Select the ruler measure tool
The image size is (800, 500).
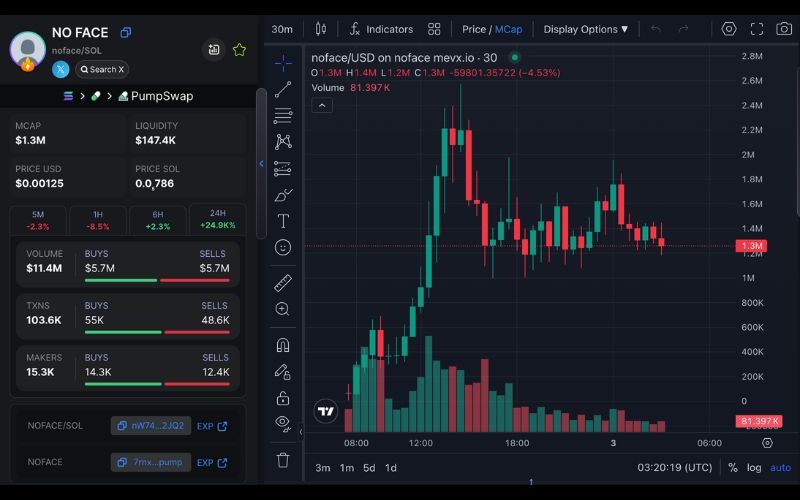(x=283, y=283)
